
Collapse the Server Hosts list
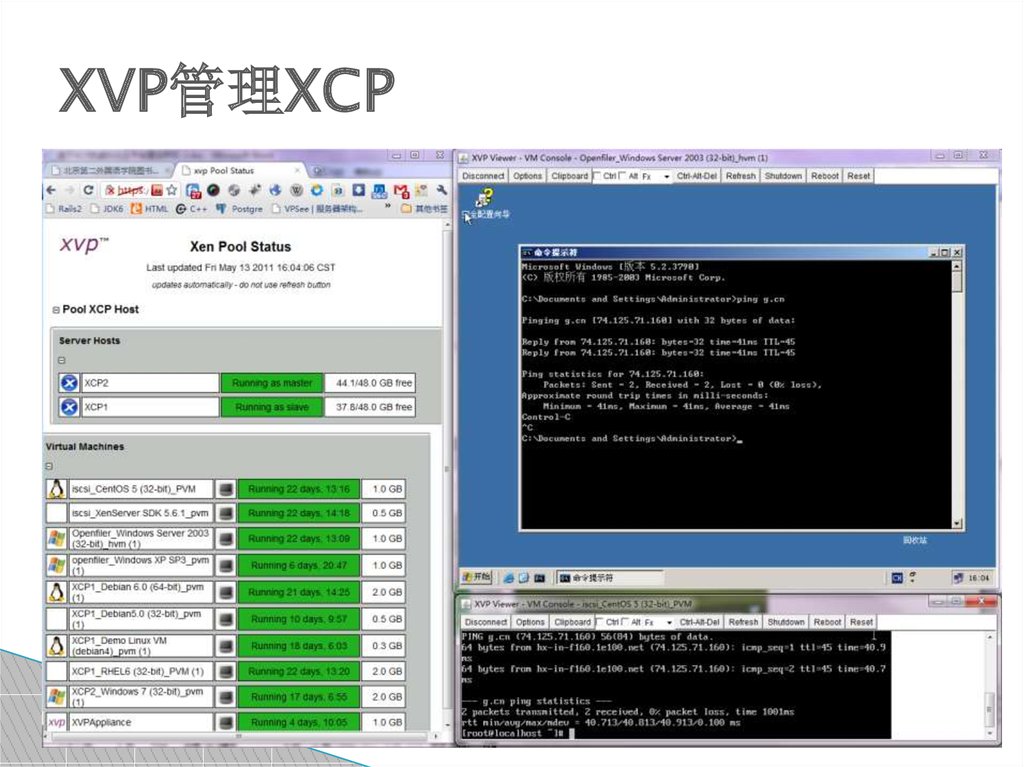[61, 360]
